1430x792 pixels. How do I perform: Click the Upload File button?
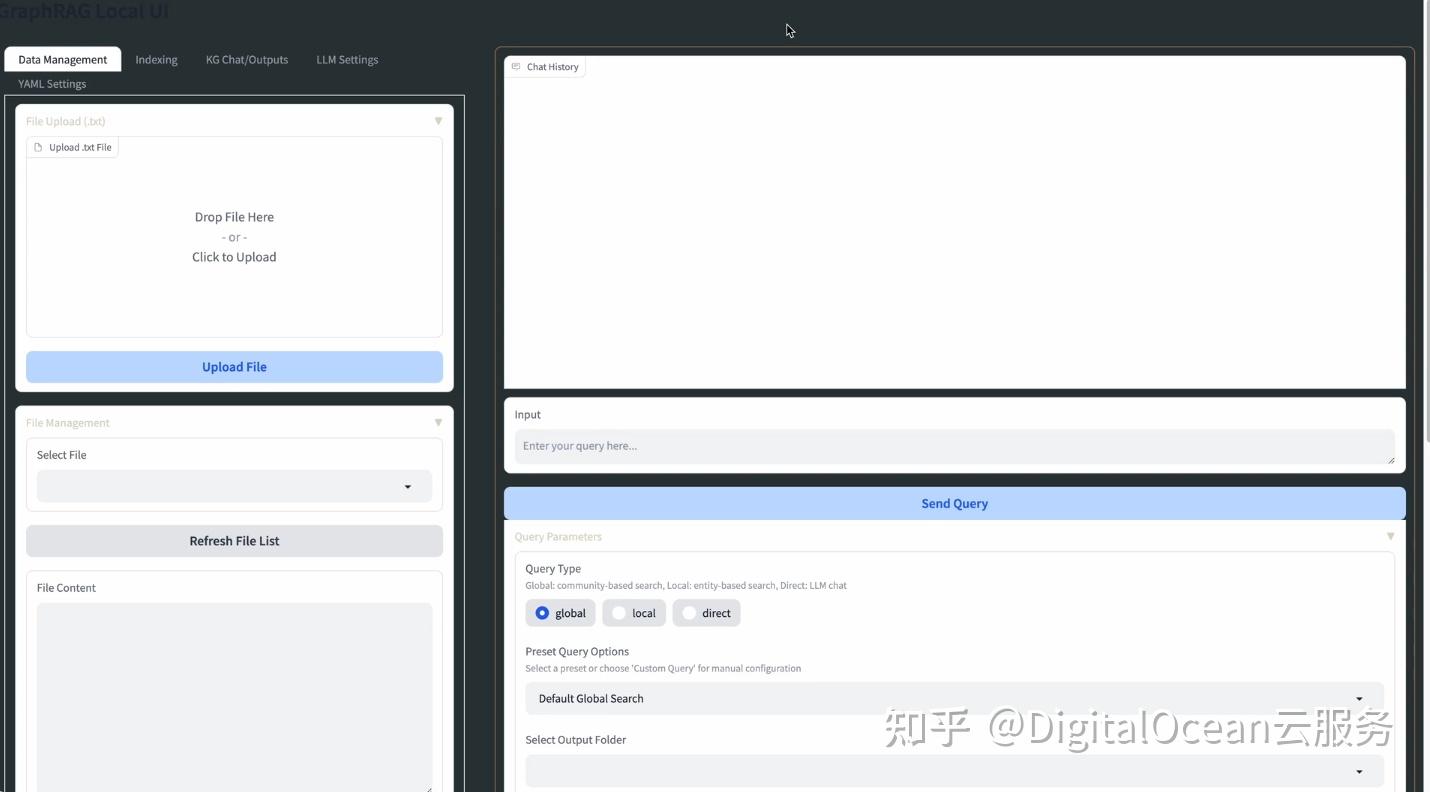(234, 366)
